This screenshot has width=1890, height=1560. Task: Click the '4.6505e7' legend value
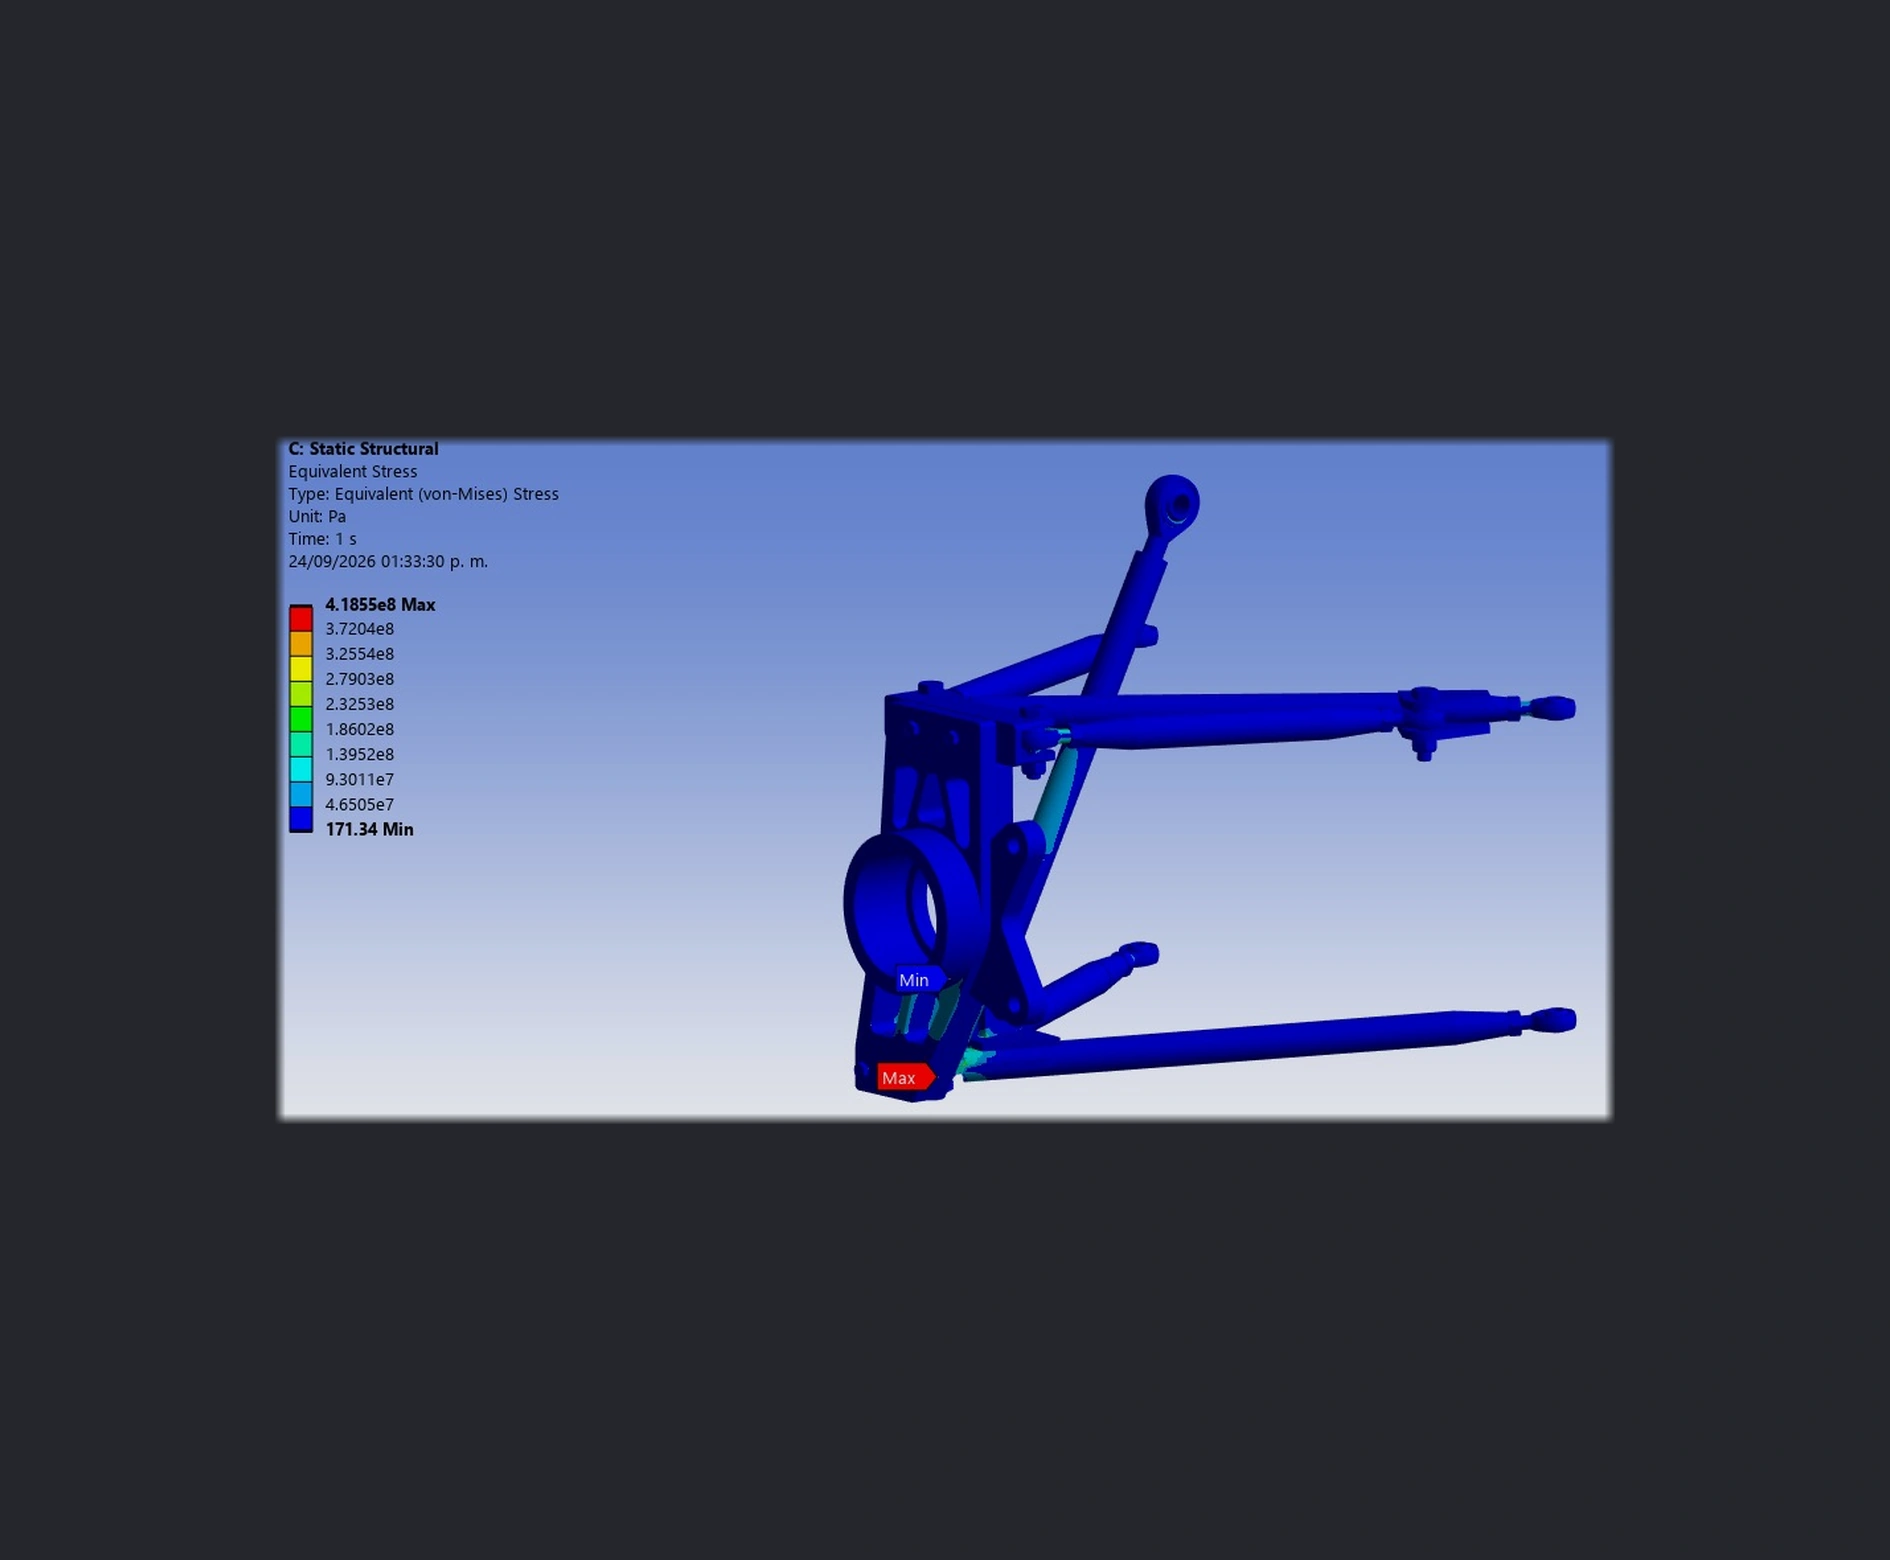[x=359, y=804]
